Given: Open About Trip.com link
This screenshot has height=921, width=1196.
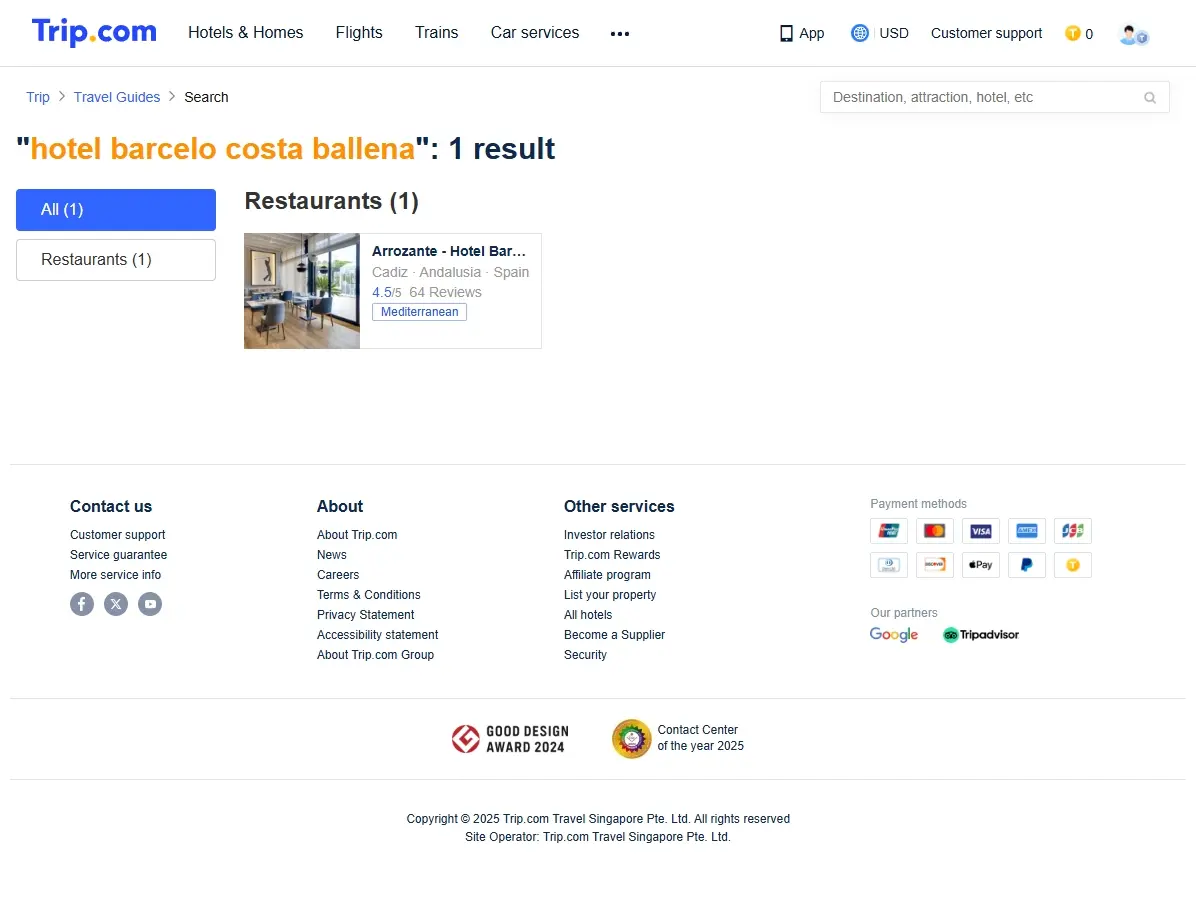Looking at the screenshot, I should [x=357, y=535].
